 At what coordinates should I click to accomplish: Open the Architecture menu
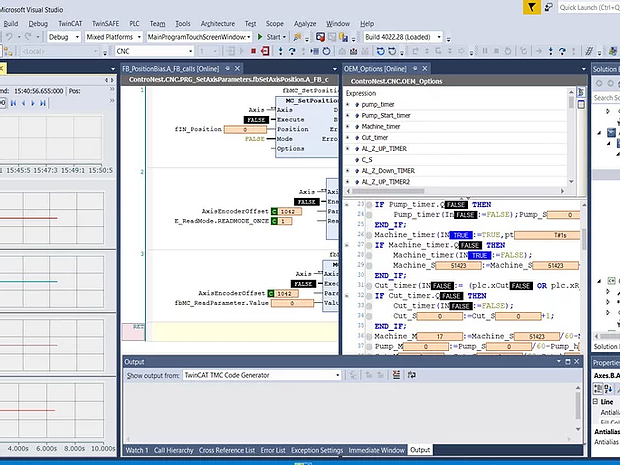217,24
